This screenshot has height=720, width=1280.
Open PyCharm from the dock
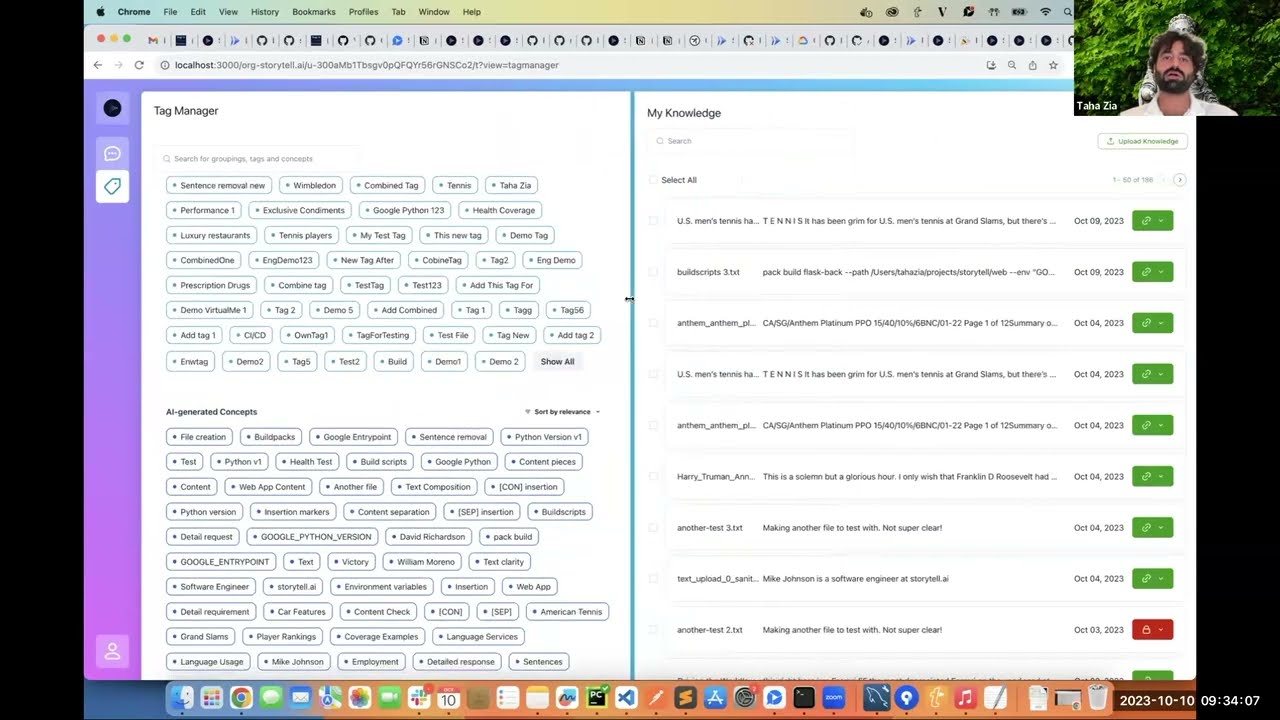coord(597,697)
